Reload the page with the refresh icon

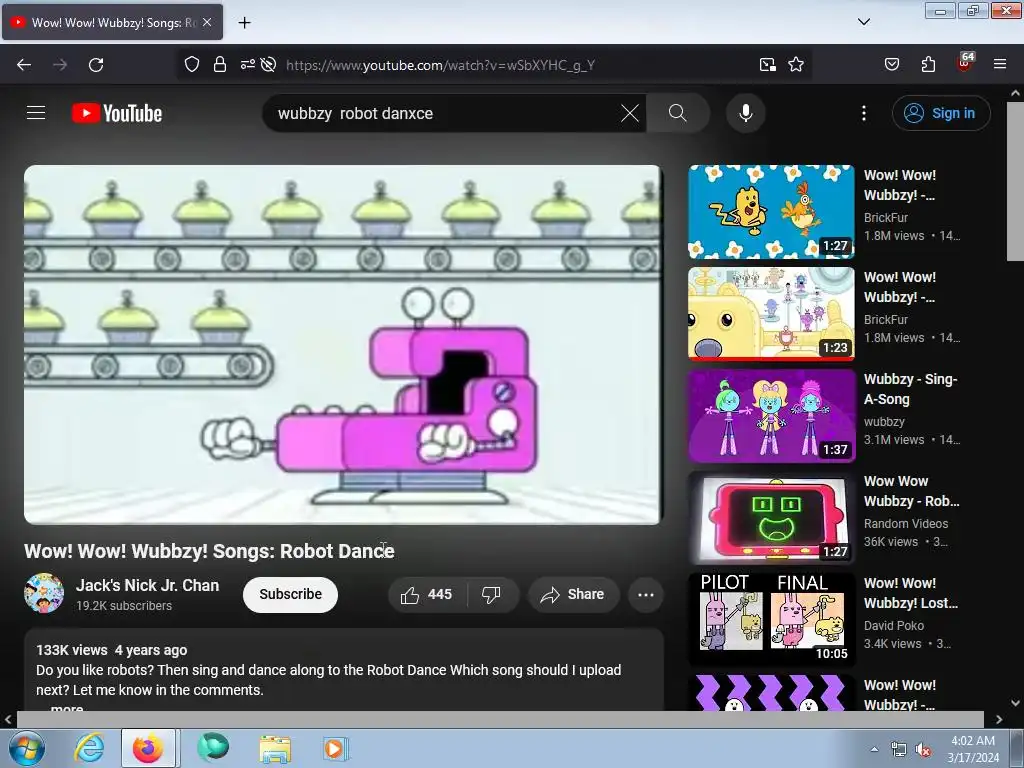[96, 65]
